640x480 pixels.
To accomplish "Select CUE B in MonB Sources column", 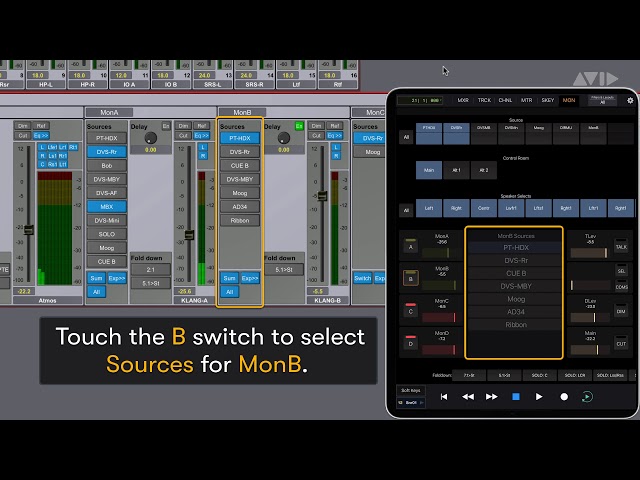I will tap(240, 165).
